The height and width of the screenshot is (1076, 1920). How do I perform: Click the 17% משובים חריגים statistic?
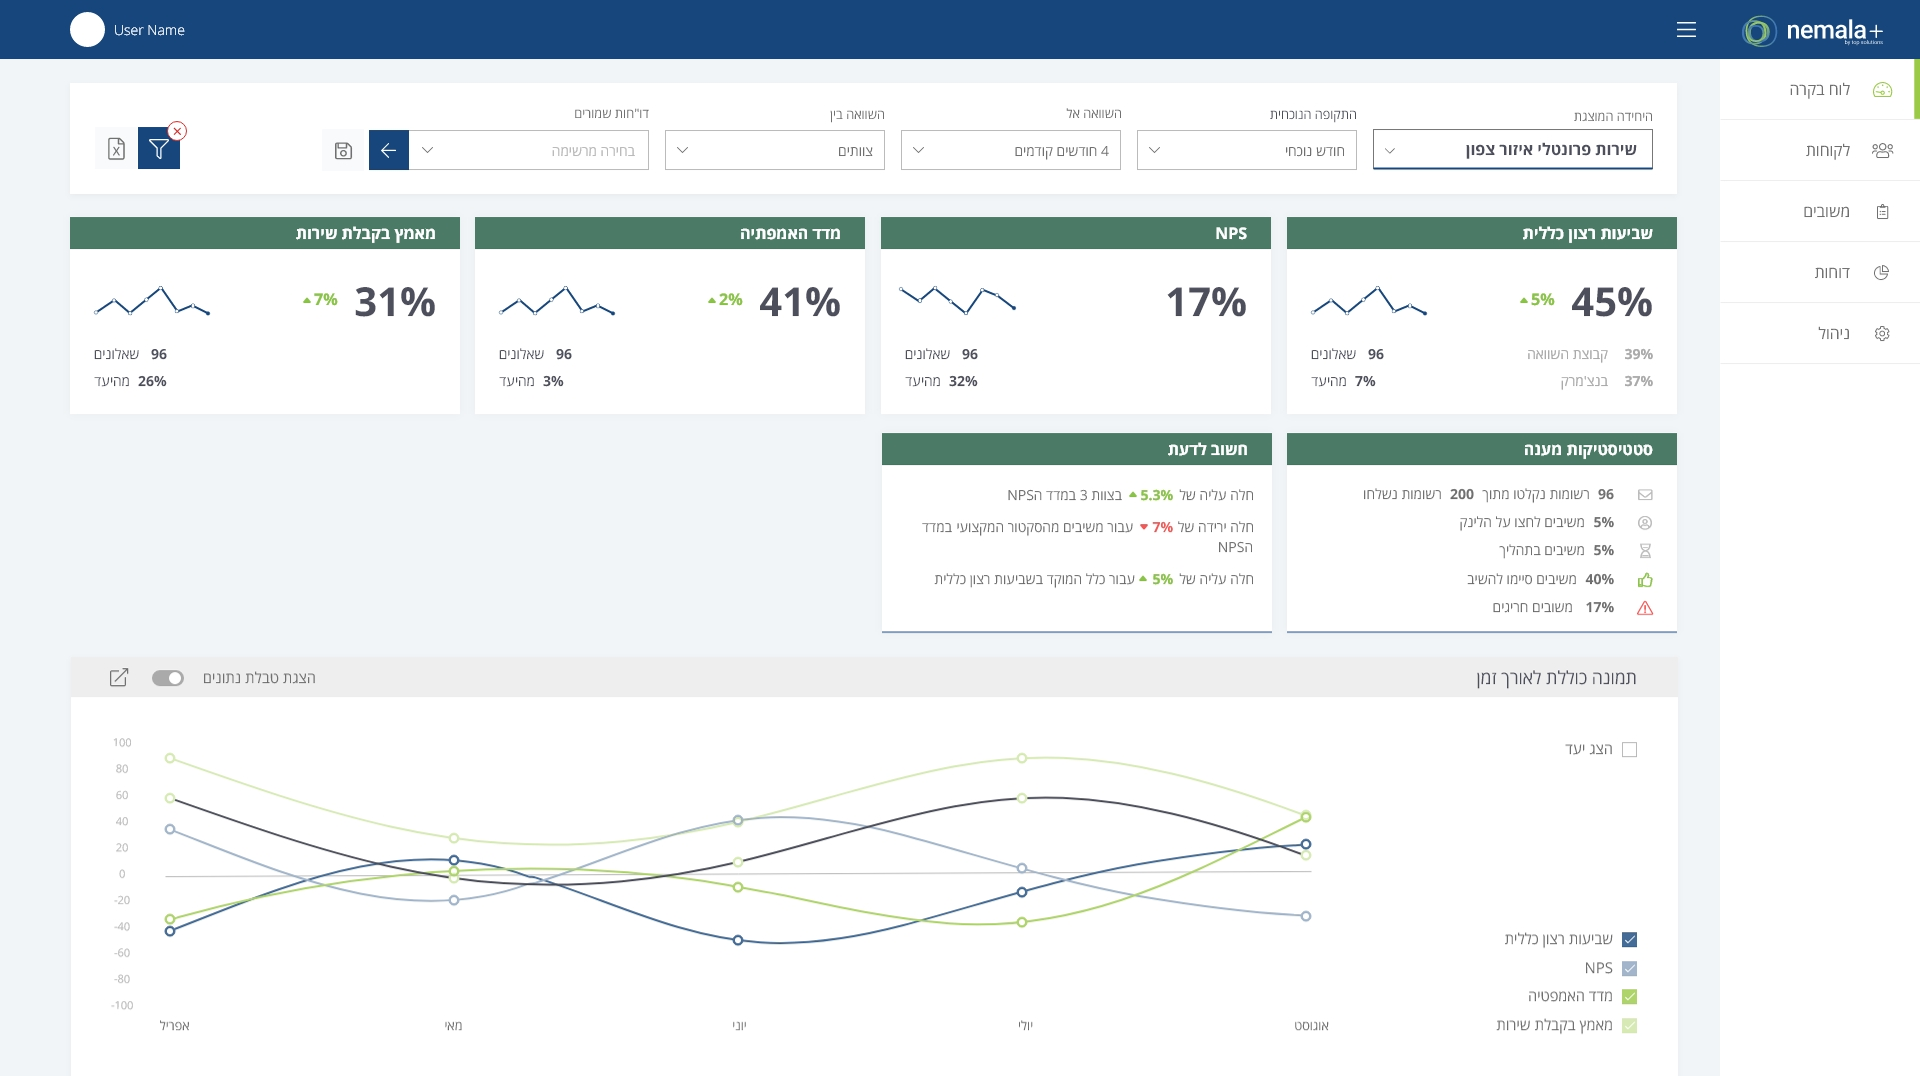coord(1553,608)
